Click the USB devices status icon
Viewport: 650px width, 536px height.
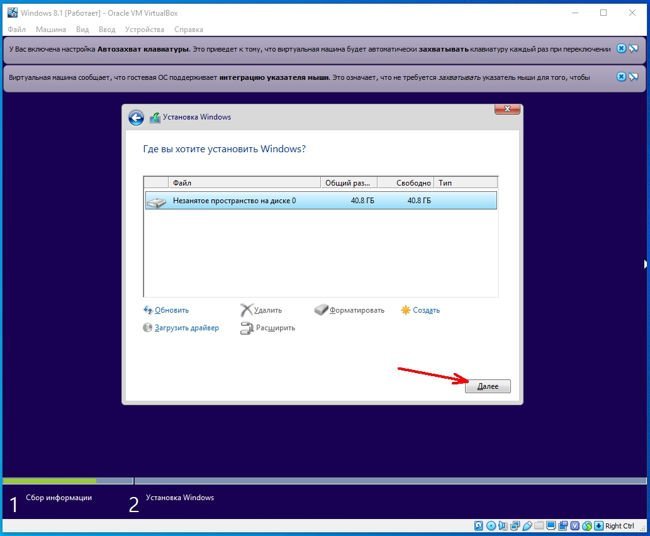[527, 526]
